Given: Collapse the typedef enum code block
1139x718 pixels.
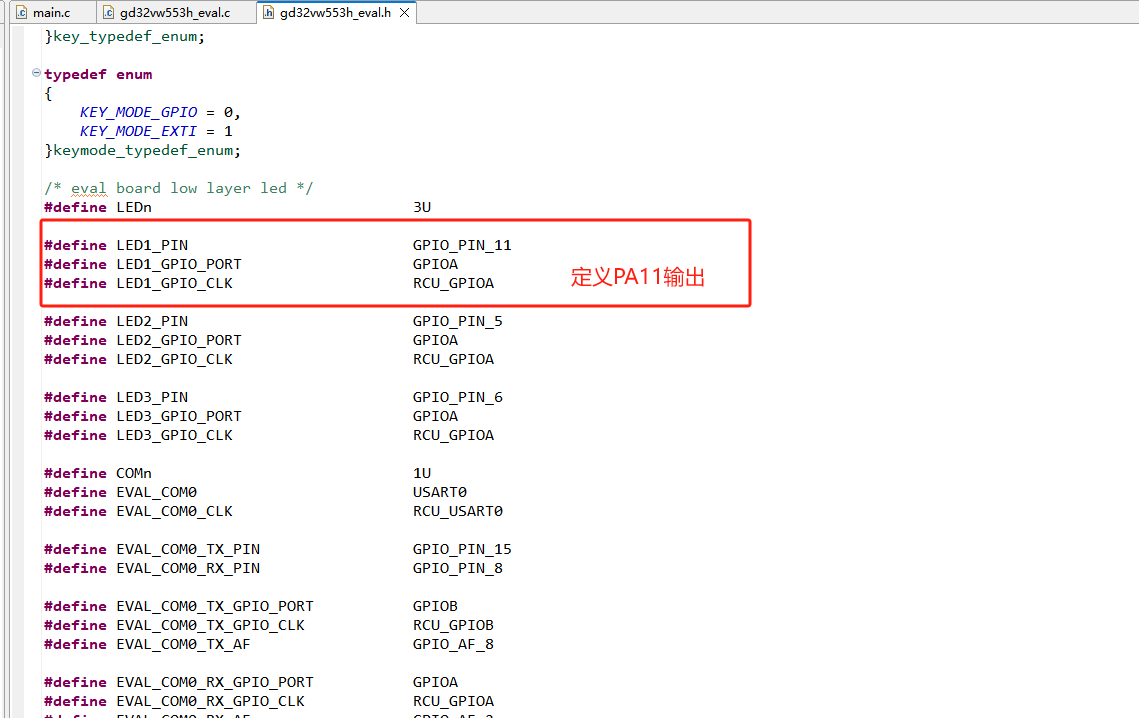Looking at the screenshot, I should (37, 74).
